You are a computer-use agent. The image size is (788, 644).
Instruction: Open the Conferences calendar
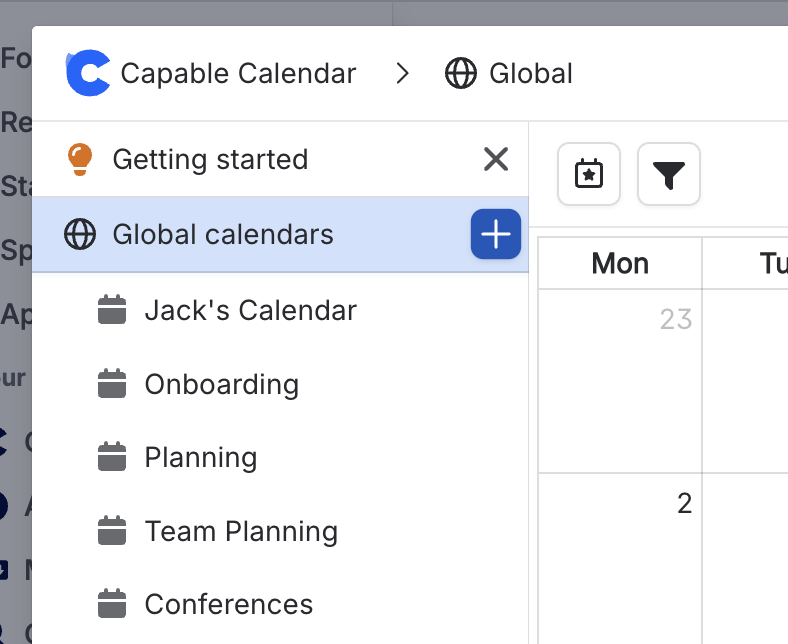(x=228, y=604)
